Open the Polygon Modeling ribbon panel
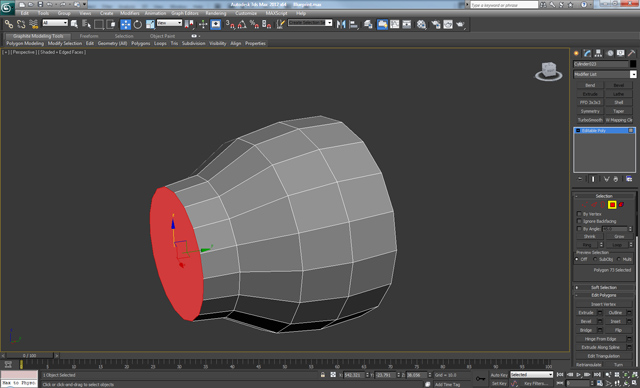Viewport: 640px width, 388px height. tap(25, 43)
